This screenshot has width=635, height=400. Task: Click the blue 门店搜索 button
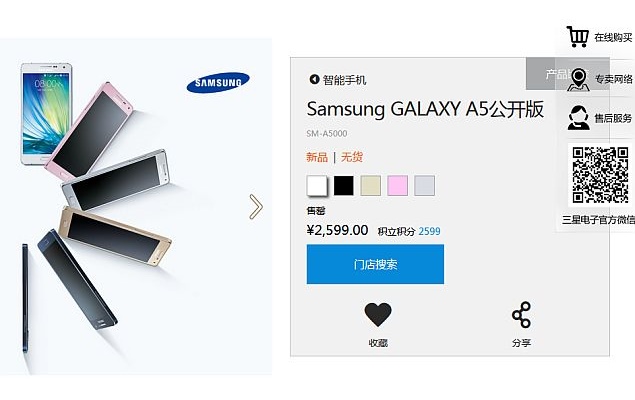375,265
